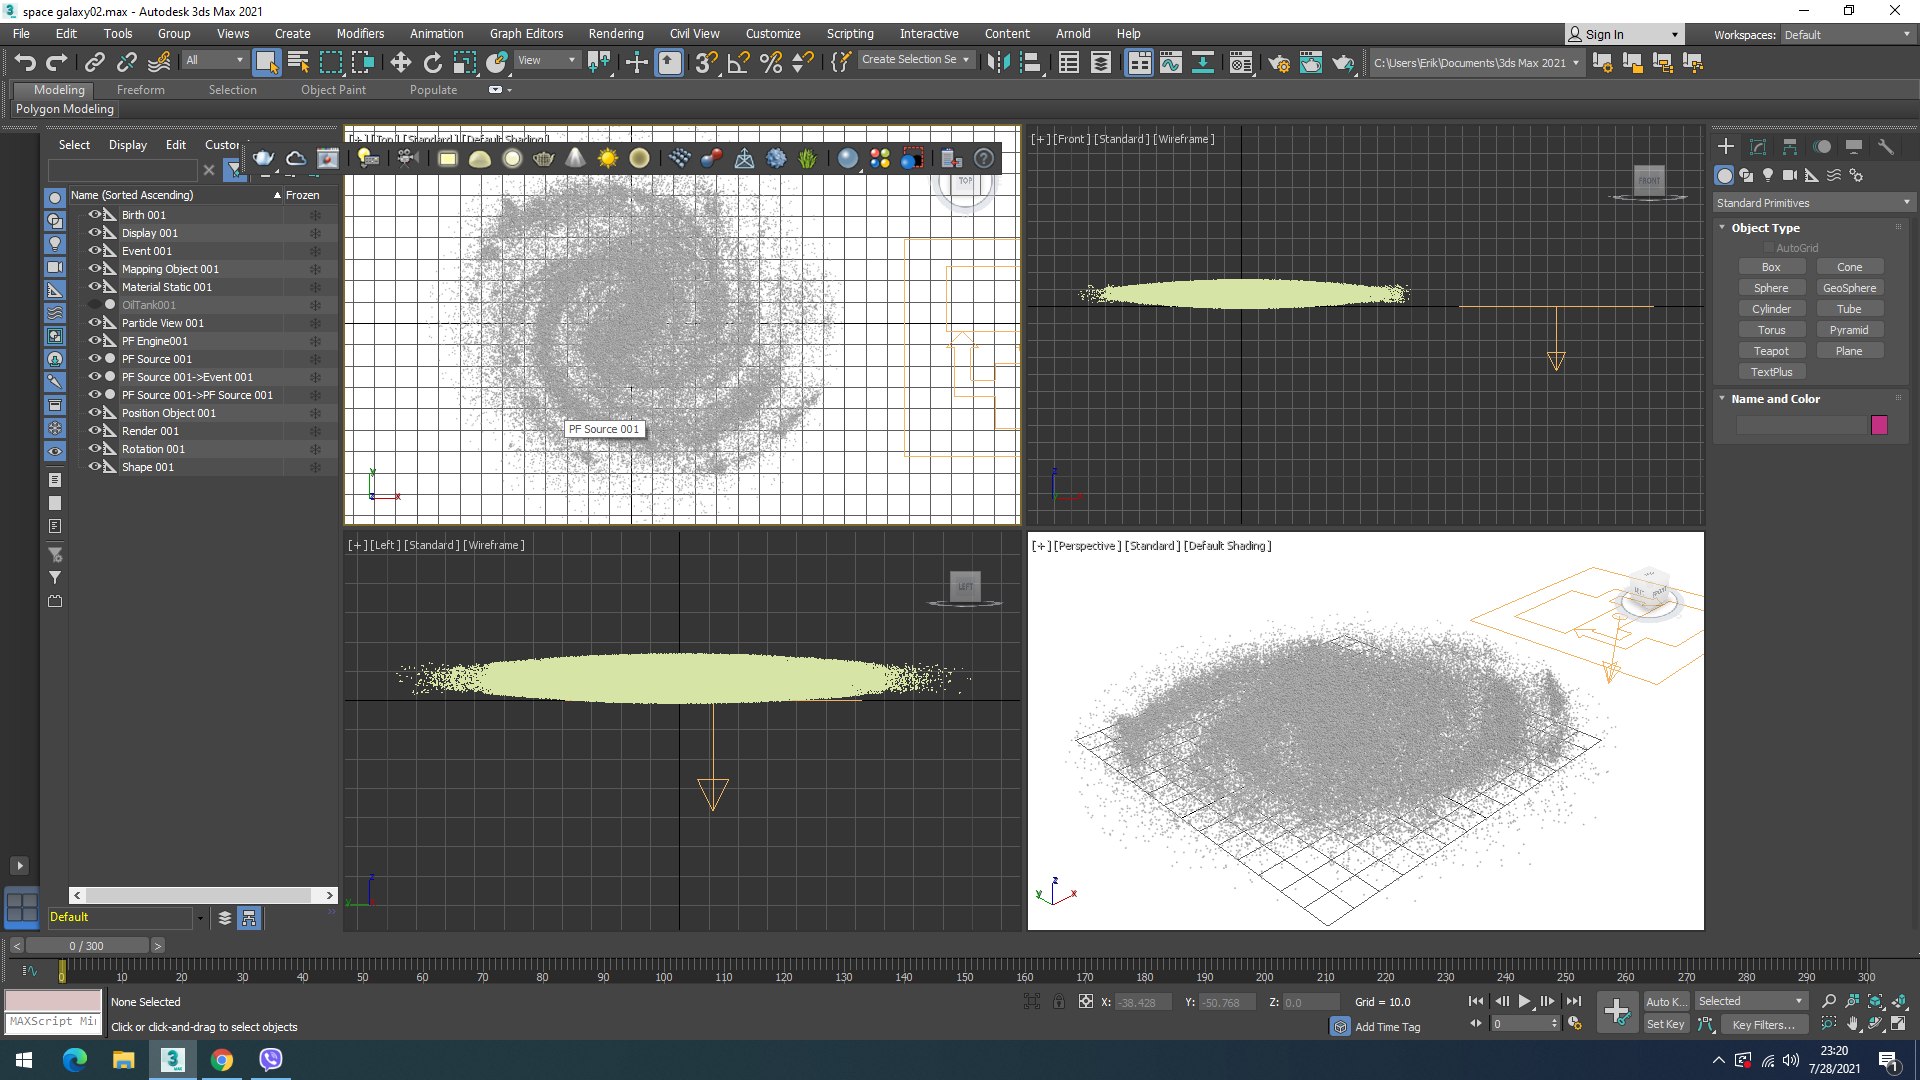This screenshot has height=1080, width=1920.
Task: Click the Select and Move tool
Action: pos(400,63)
